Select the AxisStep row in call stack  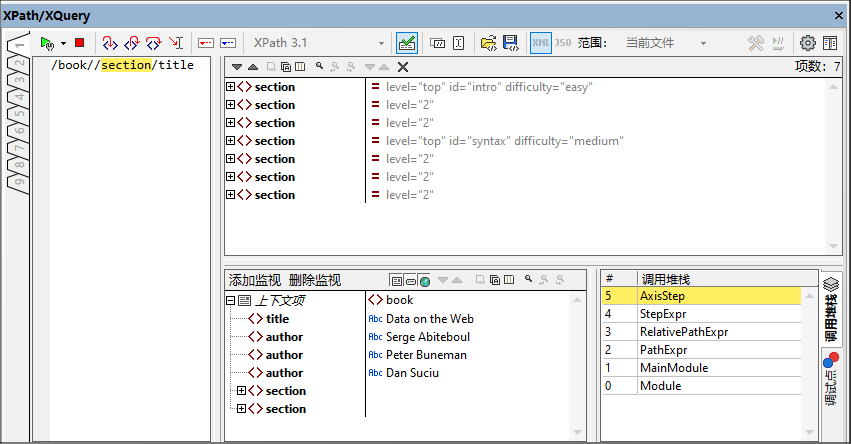point(701,296)
